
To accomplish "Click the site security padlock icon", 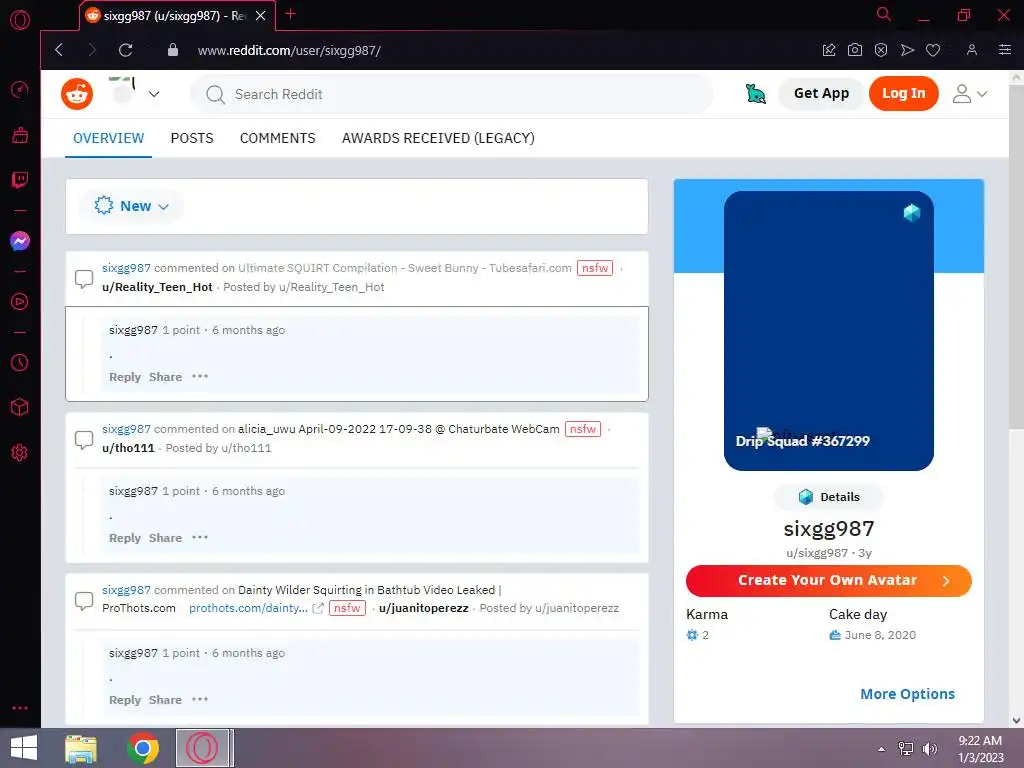I will 172,50.
